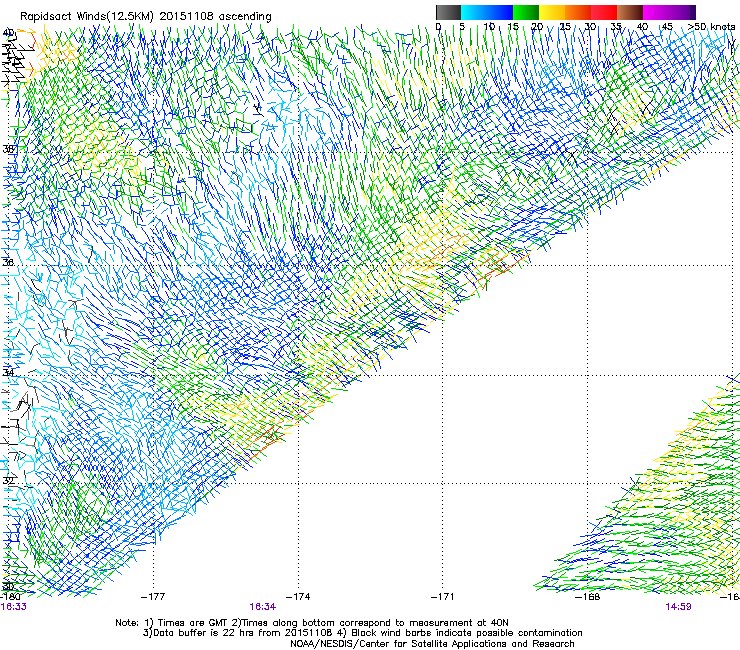Click the blue 10-15 knots color segment
This screenshot has height=650, width=740.
click(500, 12)
